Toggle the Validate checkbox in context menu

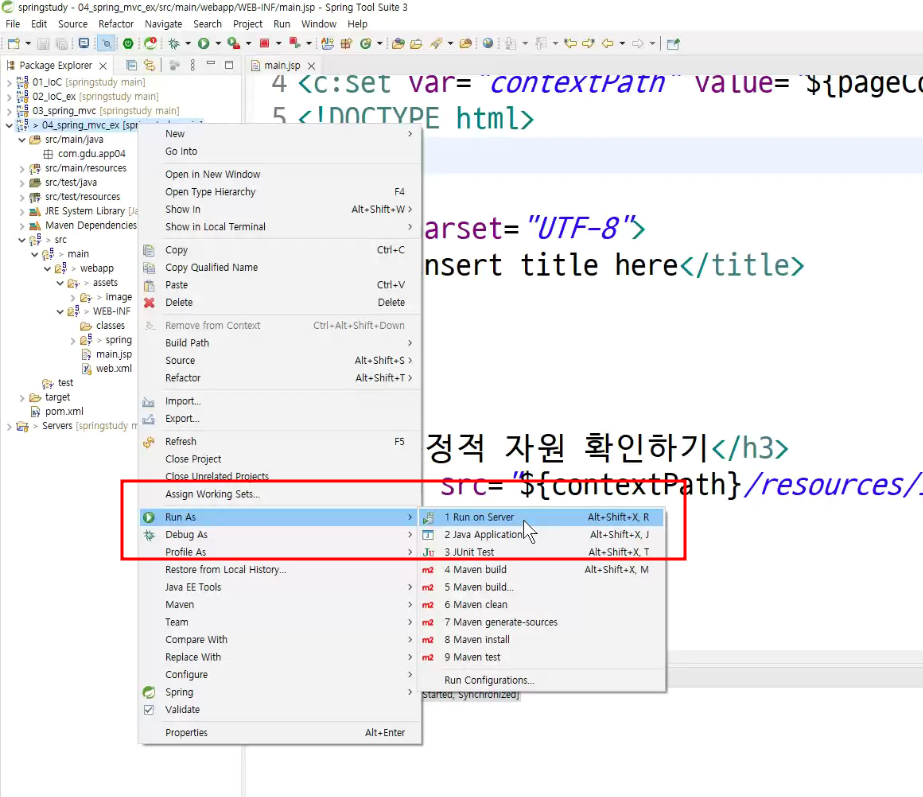tap(149, 709)
